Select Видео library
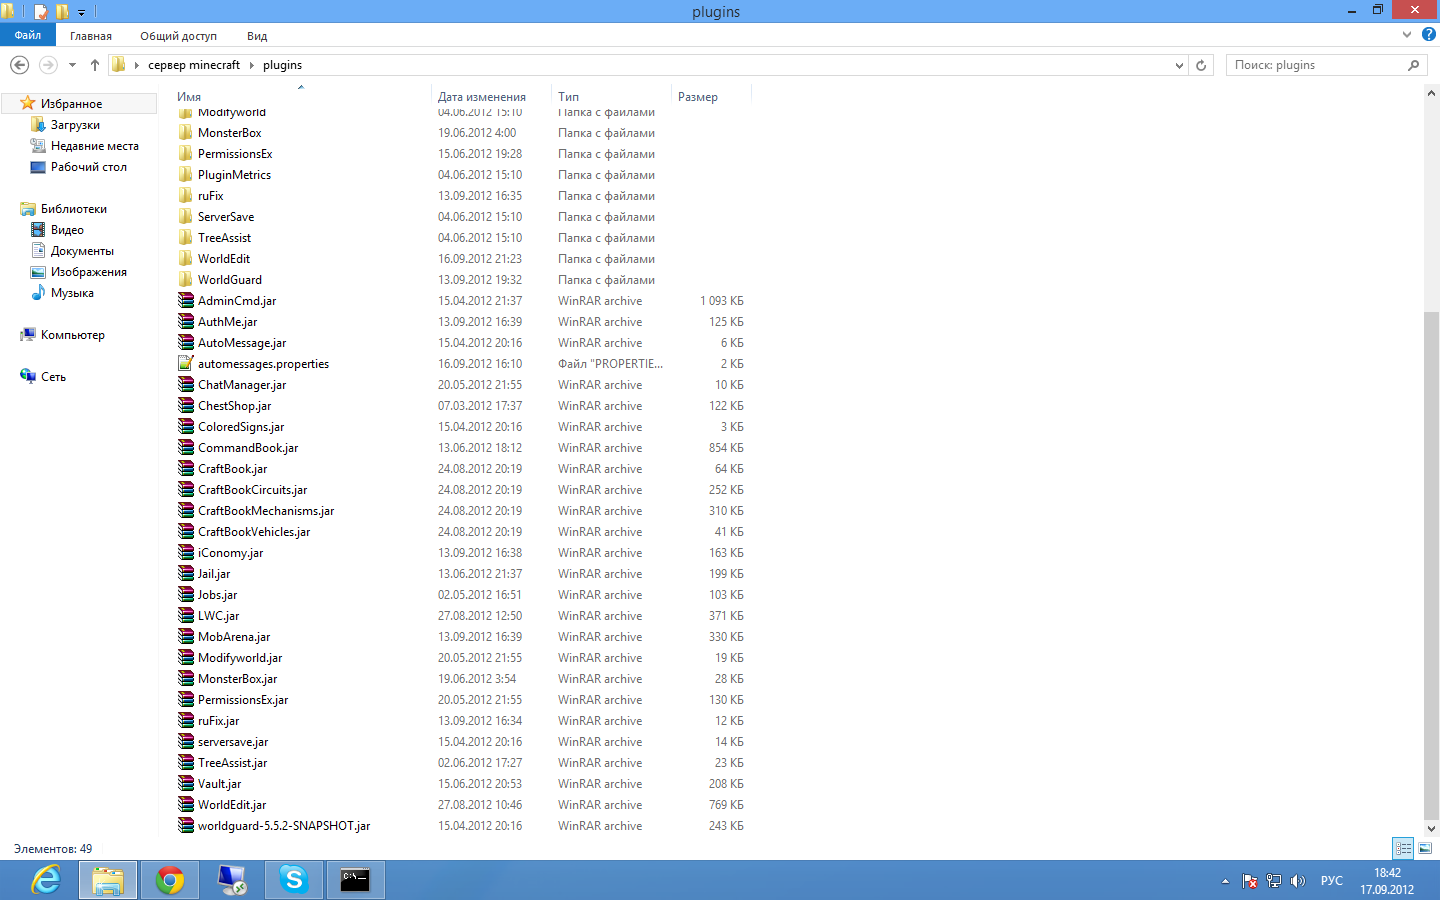 coord(67,230)
